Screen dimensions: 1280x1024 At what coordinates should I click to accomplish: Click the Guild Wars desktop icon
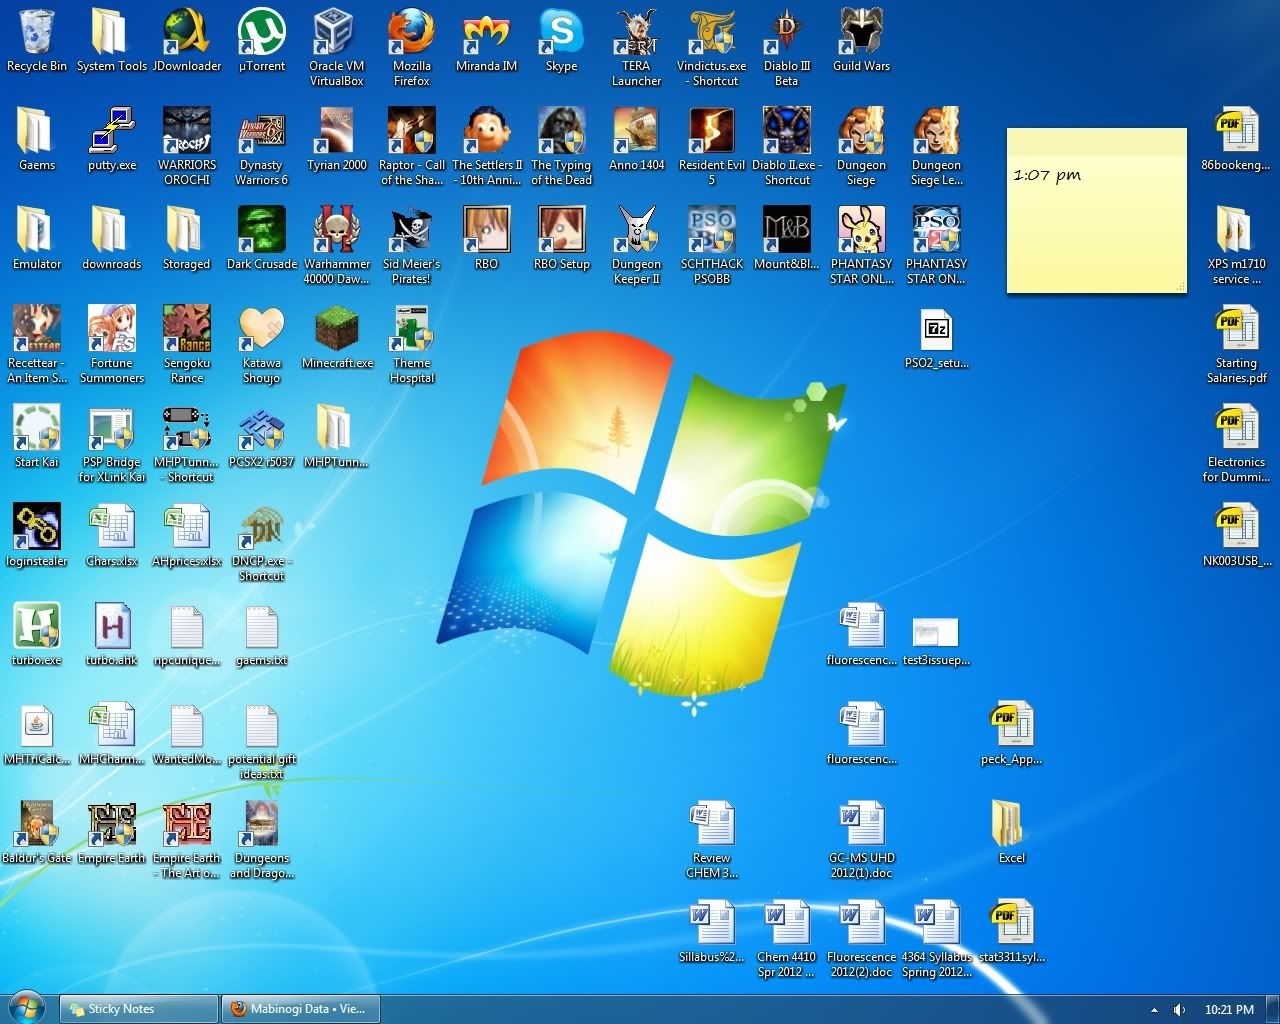point(862,32)
